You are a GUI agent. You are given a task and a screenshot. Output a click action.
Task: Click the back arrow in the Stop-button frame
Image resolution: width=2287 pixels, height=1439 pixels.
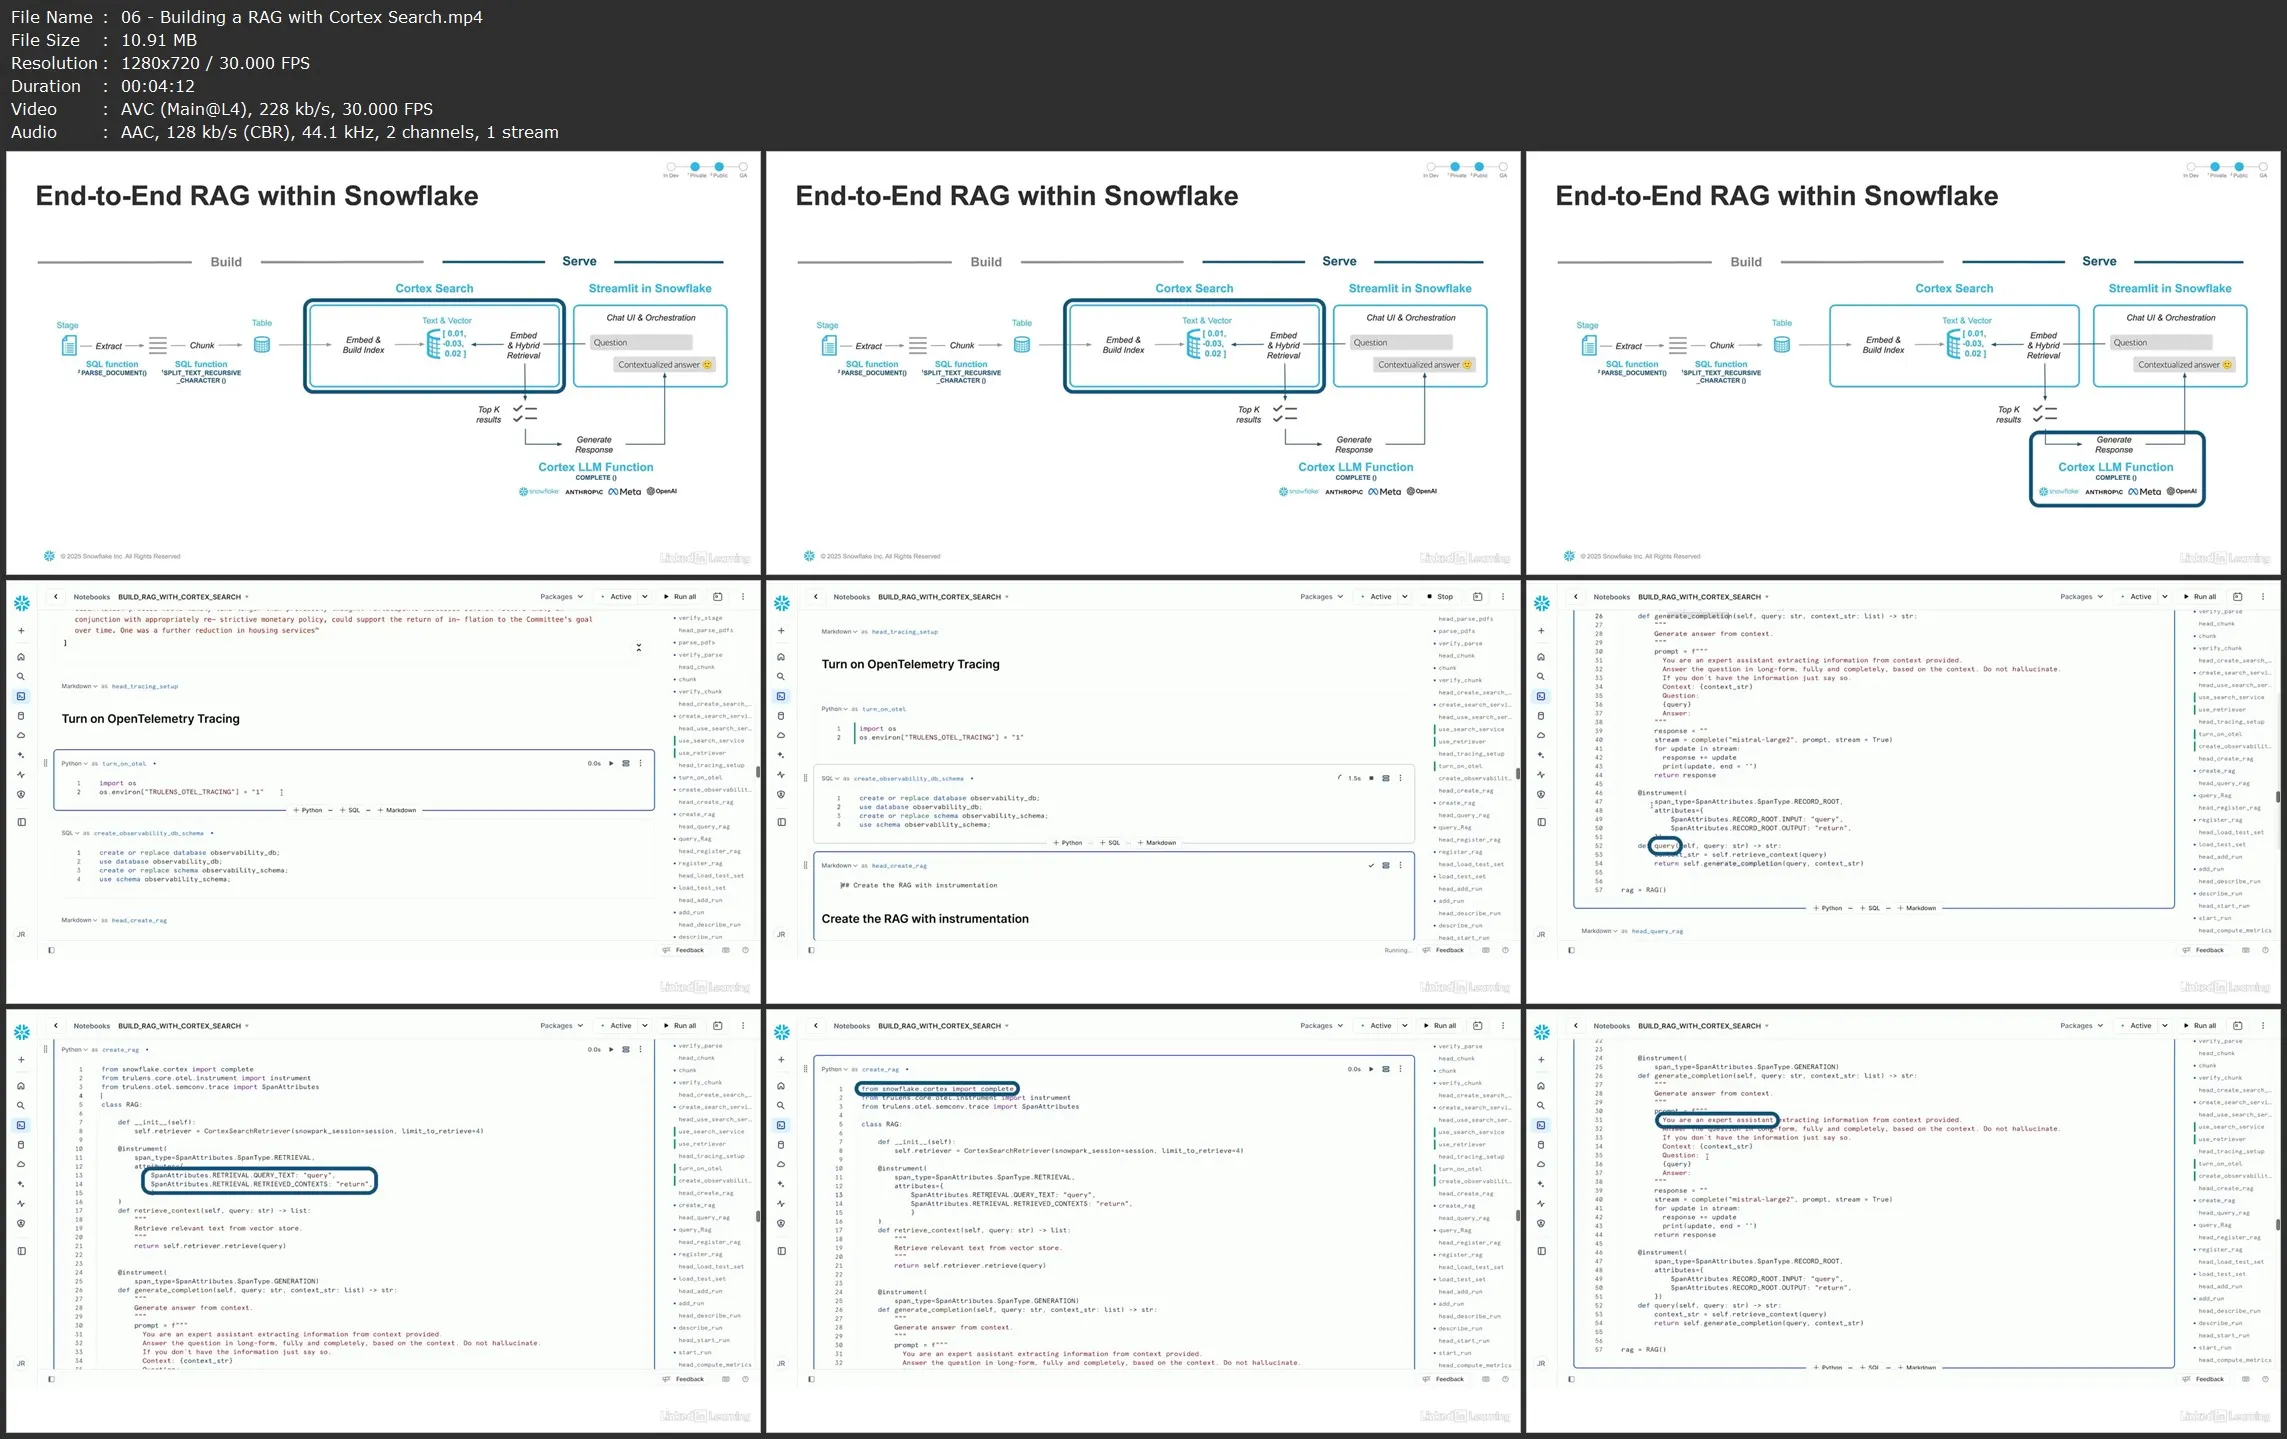pos(816,597)
